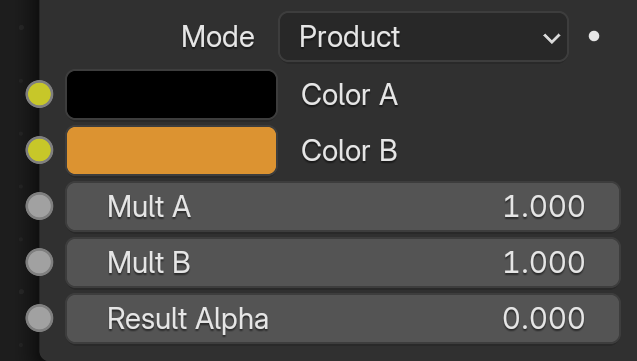Open the black Color A swatch
The width and height of the screenshot is (637, 361).
pyautogui.click(x=171, y=95)
